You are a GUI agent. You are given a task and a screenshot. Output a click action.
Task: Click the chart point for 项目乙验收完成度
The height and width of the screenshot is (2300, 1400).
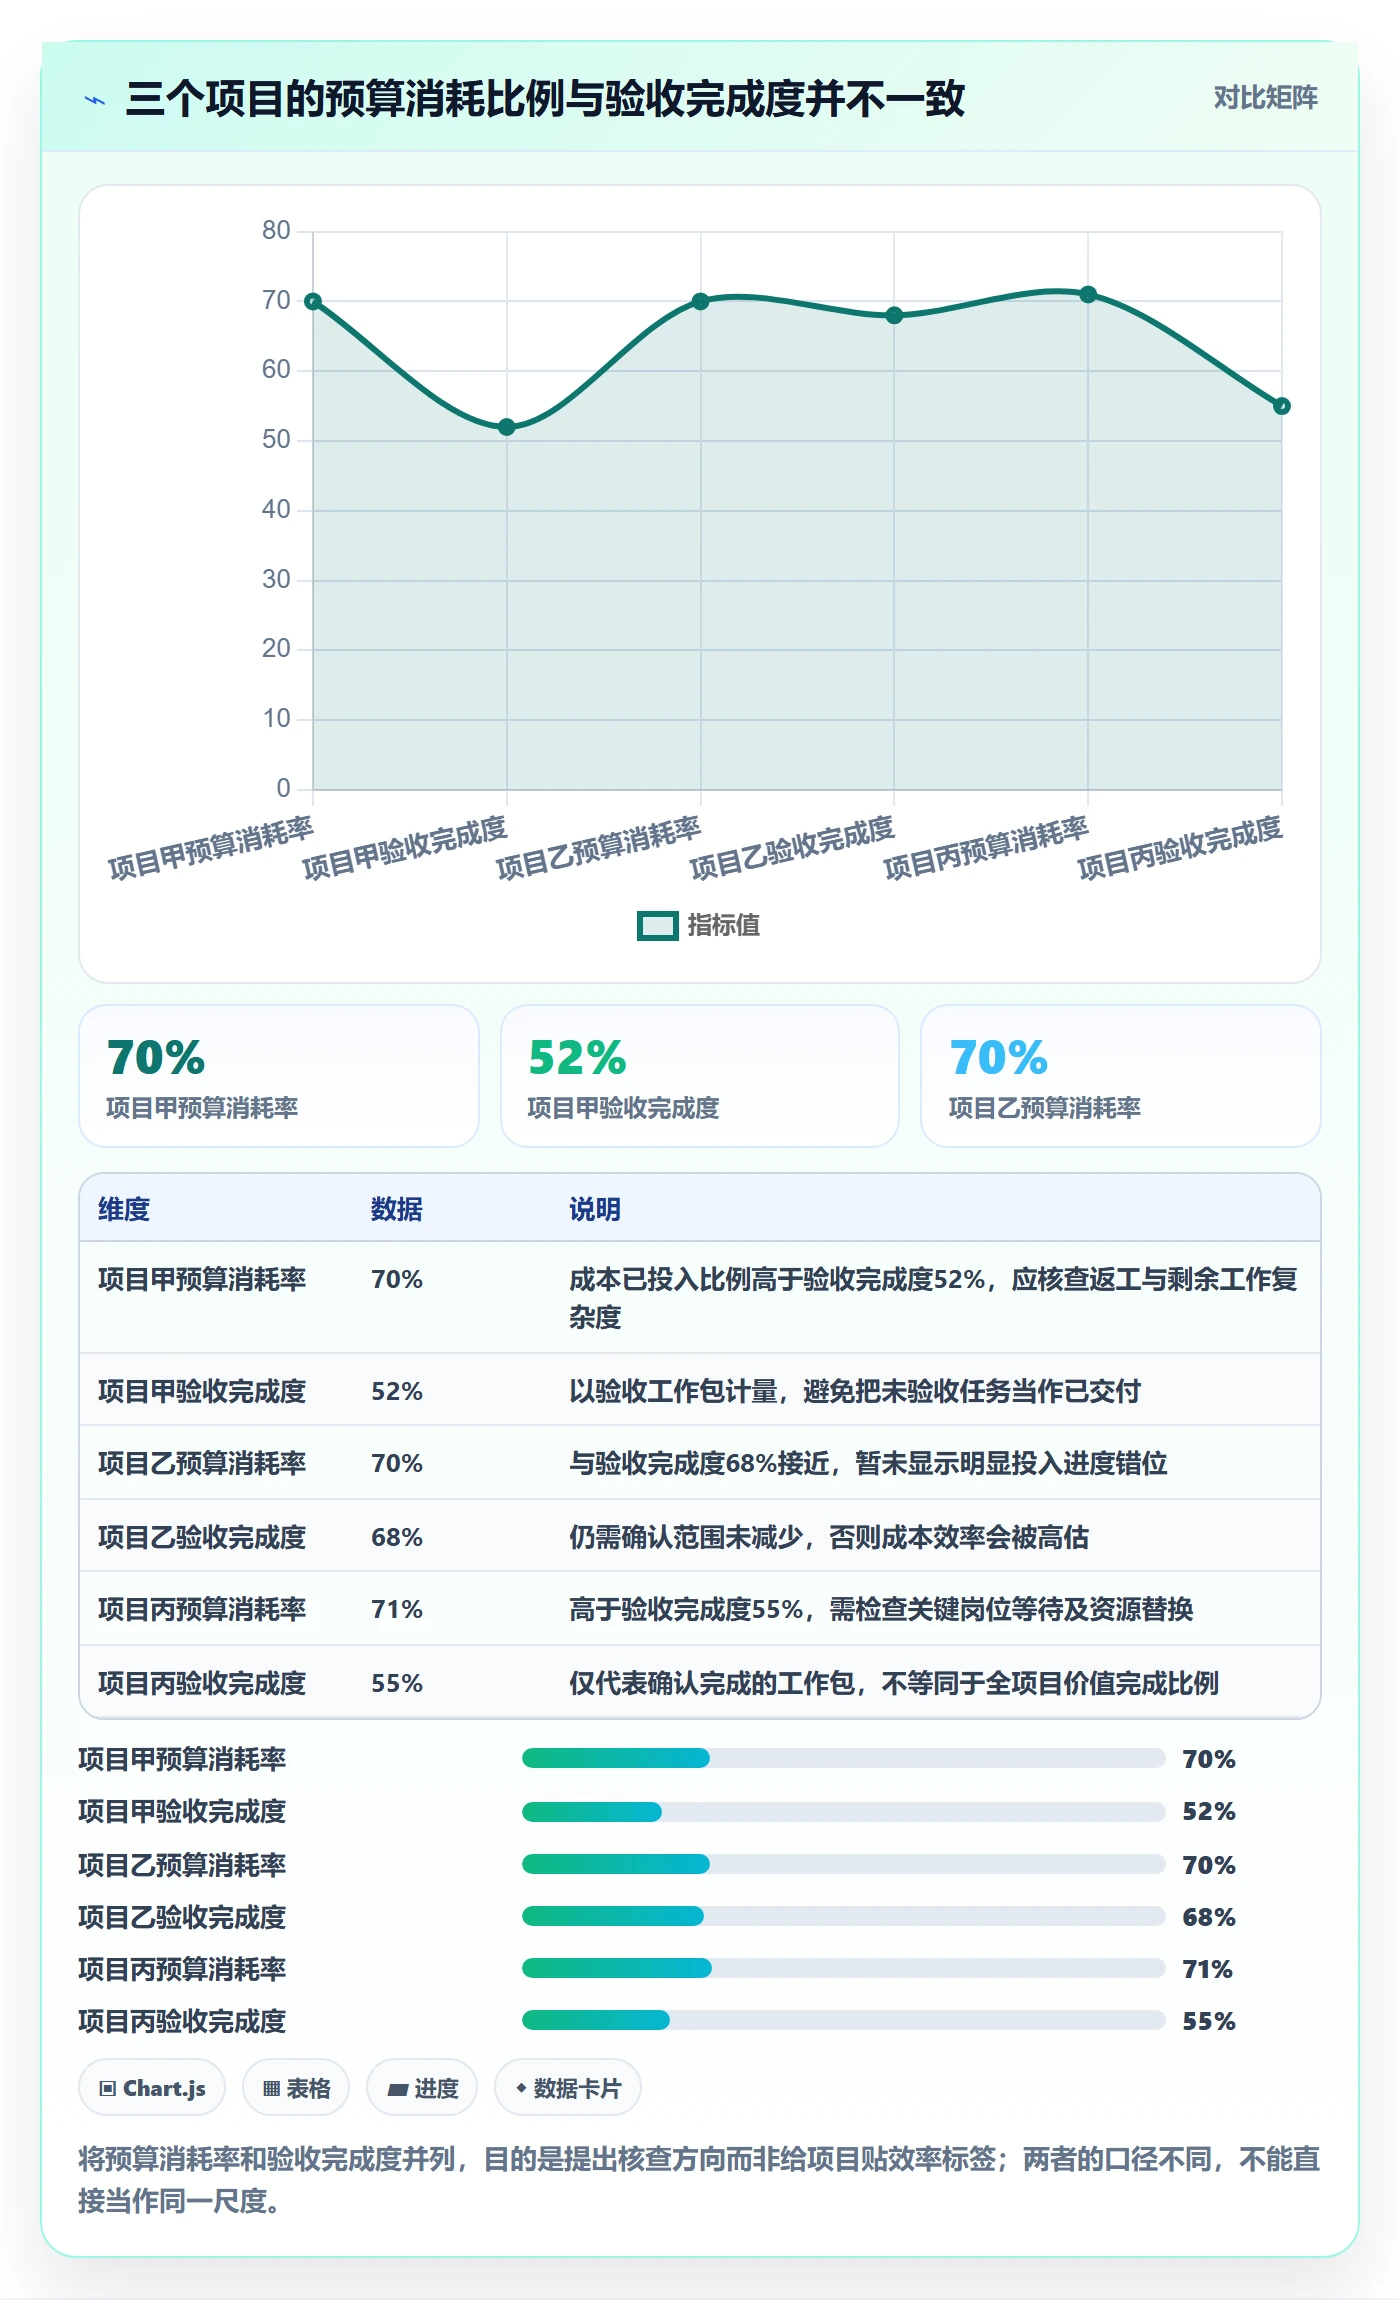[x=894, y=315]
